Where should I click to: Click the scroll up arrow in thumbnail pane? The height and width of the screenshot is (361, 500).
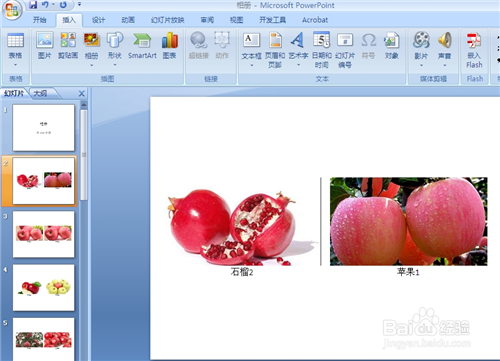tap(84, 105)
